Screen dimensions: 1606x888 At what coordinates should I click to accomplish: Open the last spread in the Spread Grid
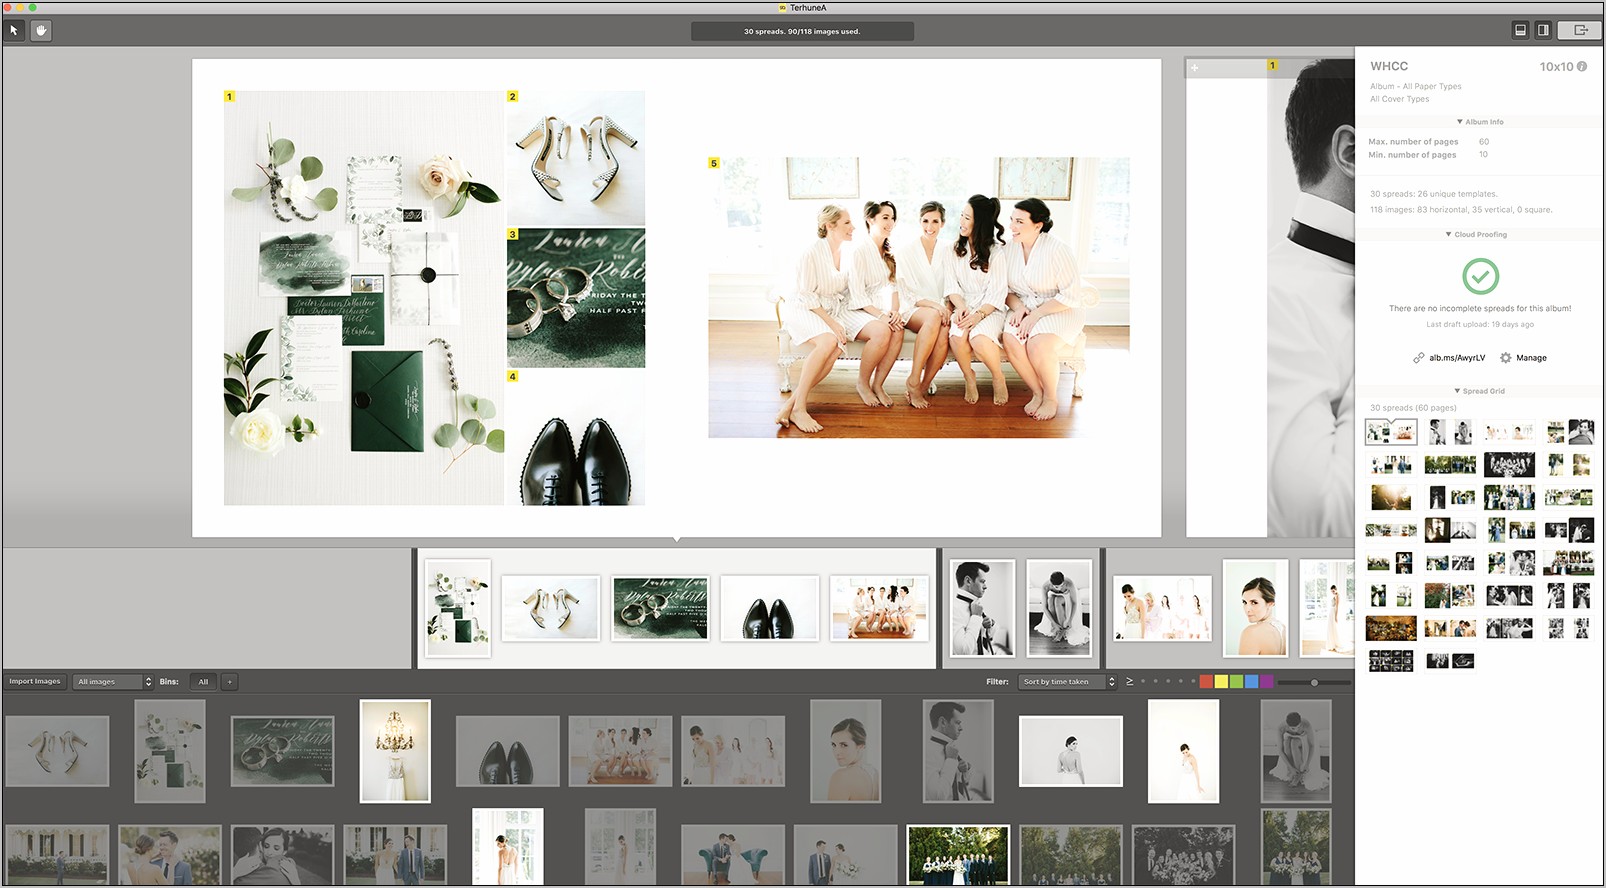coord(1450,660)
